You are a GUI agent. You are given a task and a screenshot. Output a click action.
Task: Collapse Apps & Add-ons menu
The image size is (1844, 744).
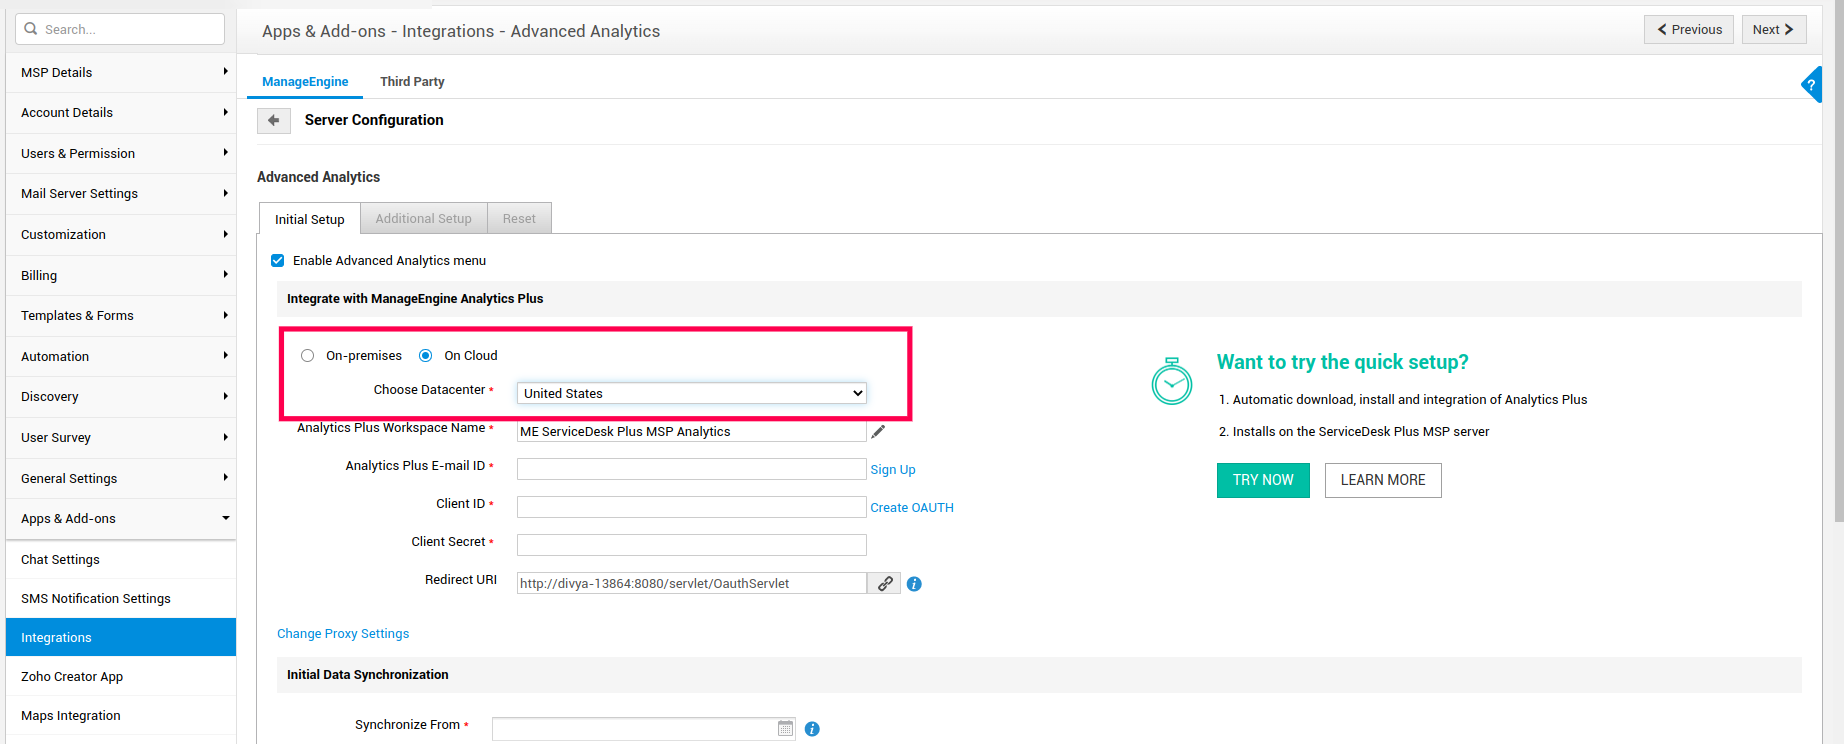[x=121, y=518]
